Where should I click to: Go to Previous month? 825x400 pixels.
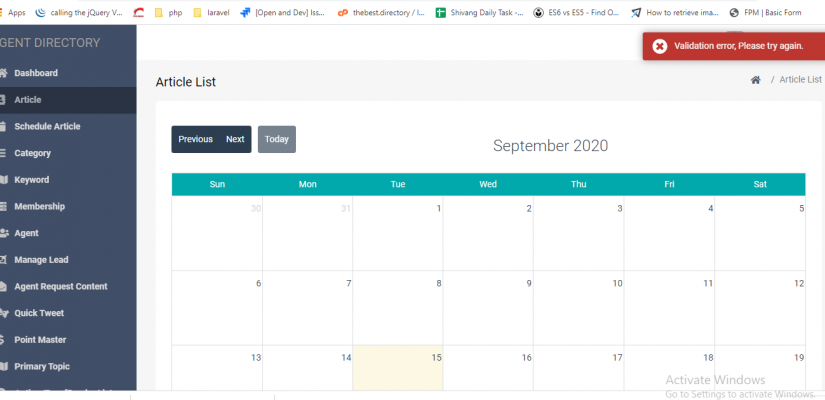coord(195,139)
